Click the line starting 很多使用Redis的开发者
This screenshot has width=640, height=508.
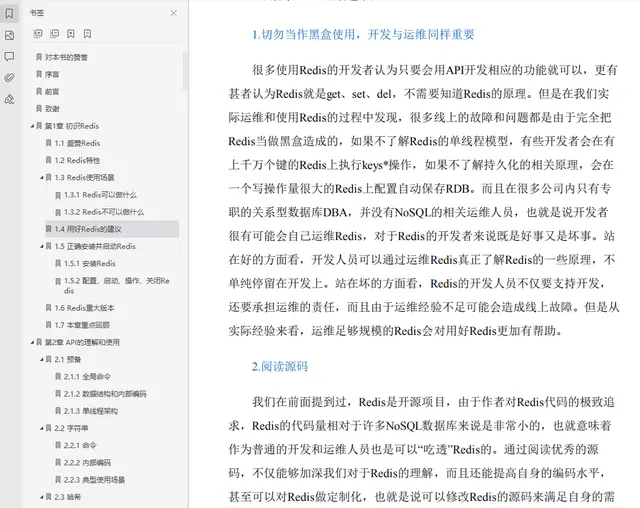(435, 70)
